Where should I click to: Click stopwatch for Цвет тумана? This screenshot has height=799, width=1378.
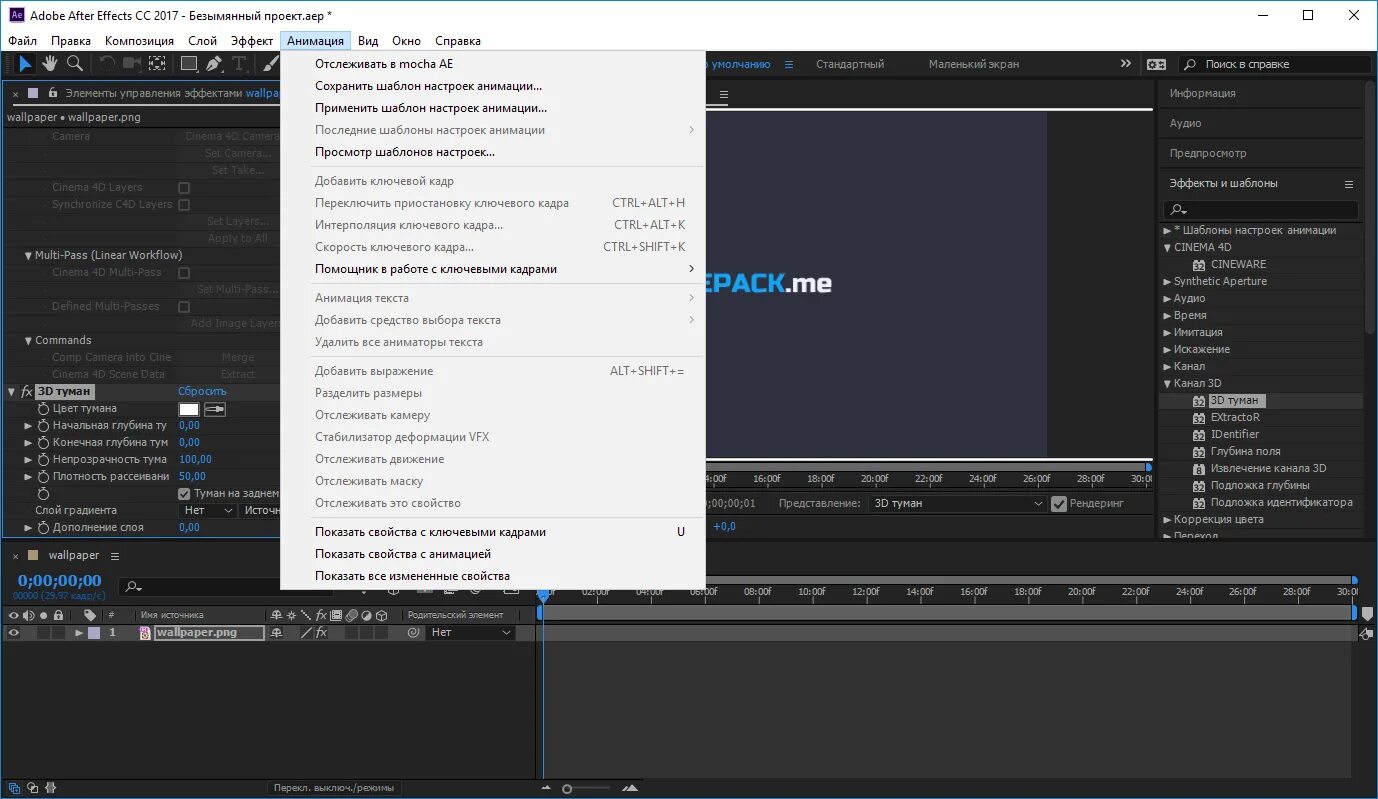[x=43, y=409]
